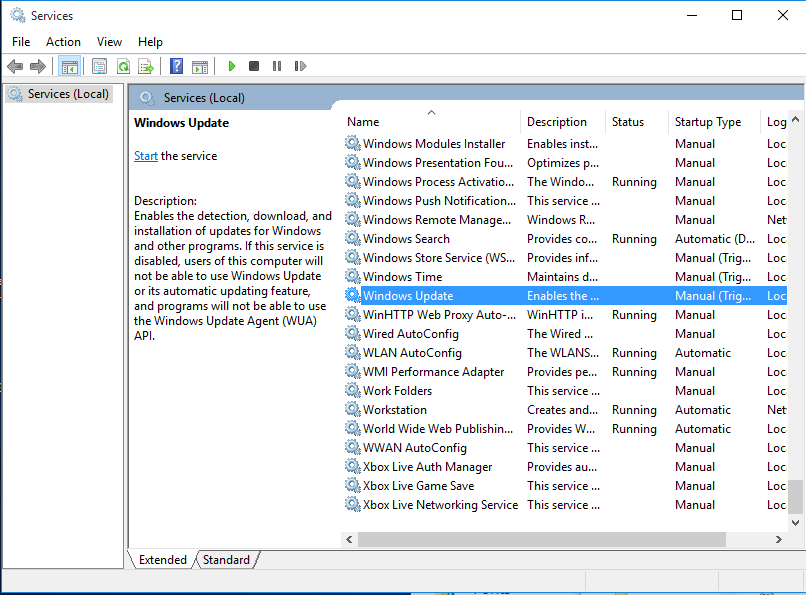Click the "Optimizes p..." description cell

(563, 162)
